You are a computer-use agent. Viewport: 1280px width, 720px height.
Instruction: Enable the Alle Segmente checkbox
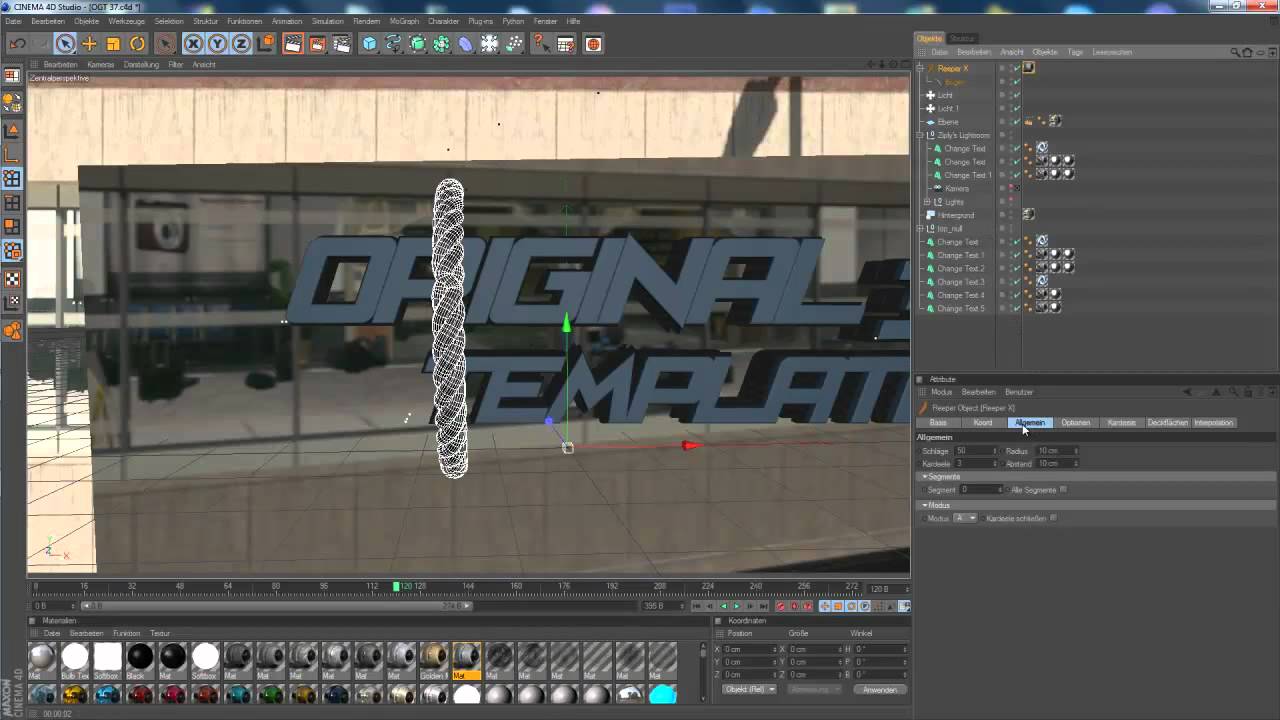tap(1063, 490)
